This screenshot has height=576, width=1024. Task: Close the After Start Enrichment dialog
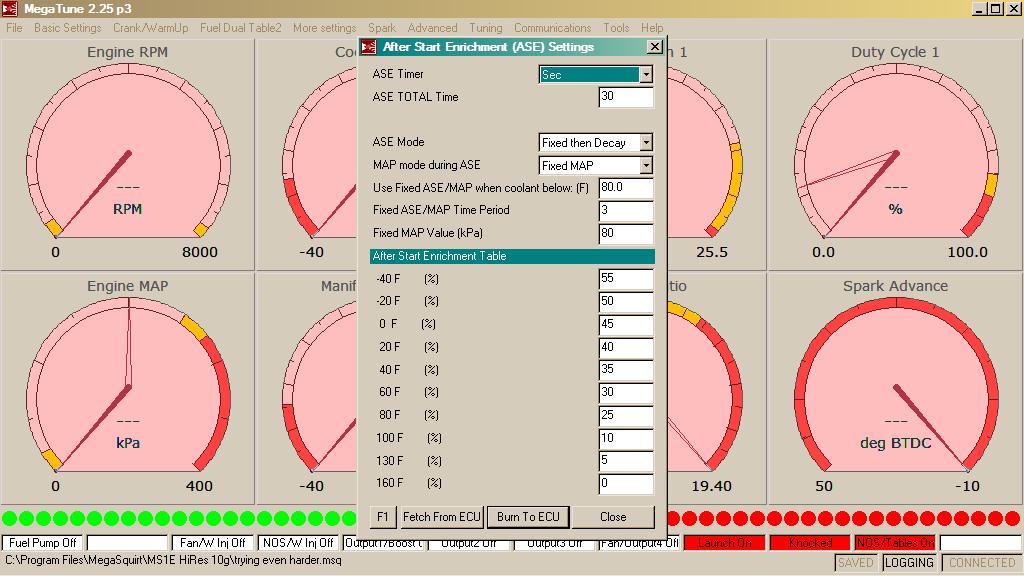pyautogui.click(x=654, y=46)
